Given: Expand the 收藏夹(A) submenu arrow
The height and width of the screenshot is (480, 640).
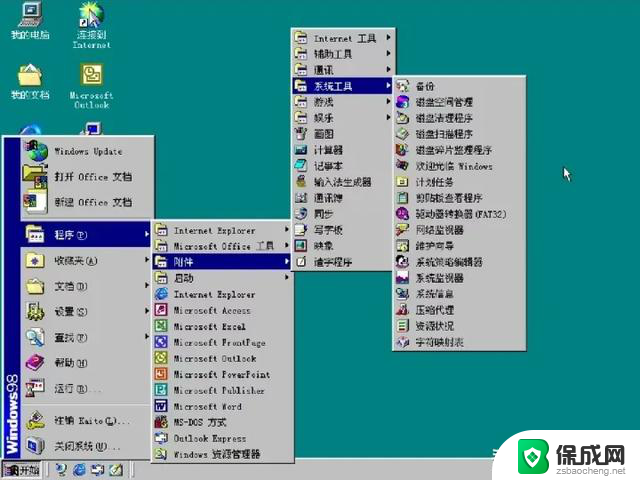Looking at the screenshot, I should click(x=147, y=260).
